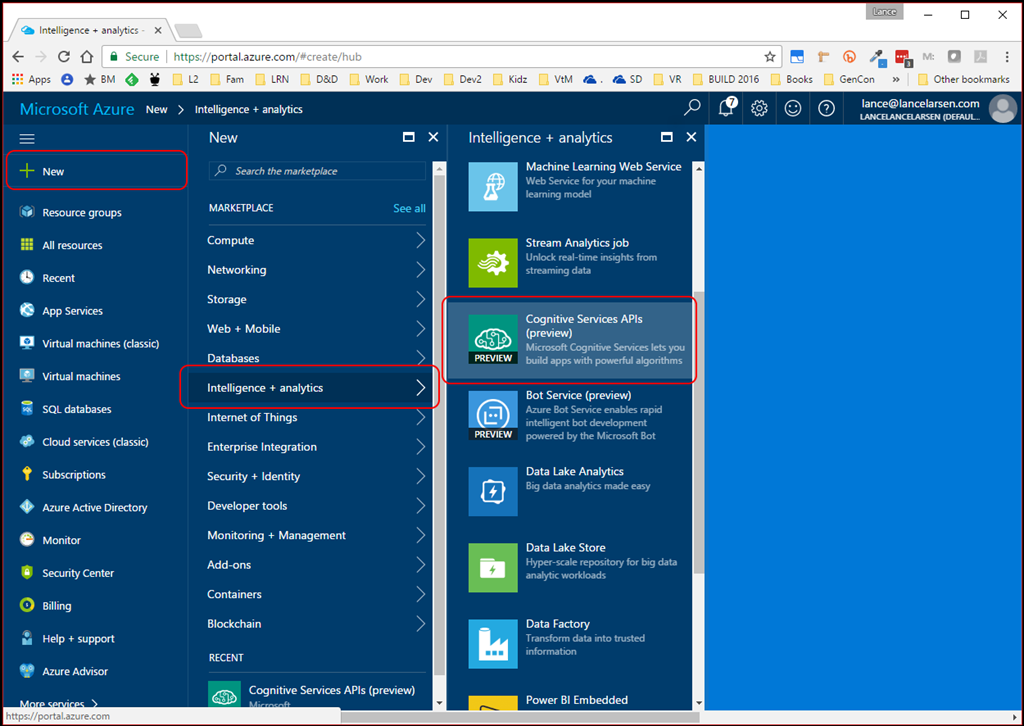This screenshot has width=1024, height=726.
Task: Select the Data Lake Analytics icon
Action: tap(493, 492)
